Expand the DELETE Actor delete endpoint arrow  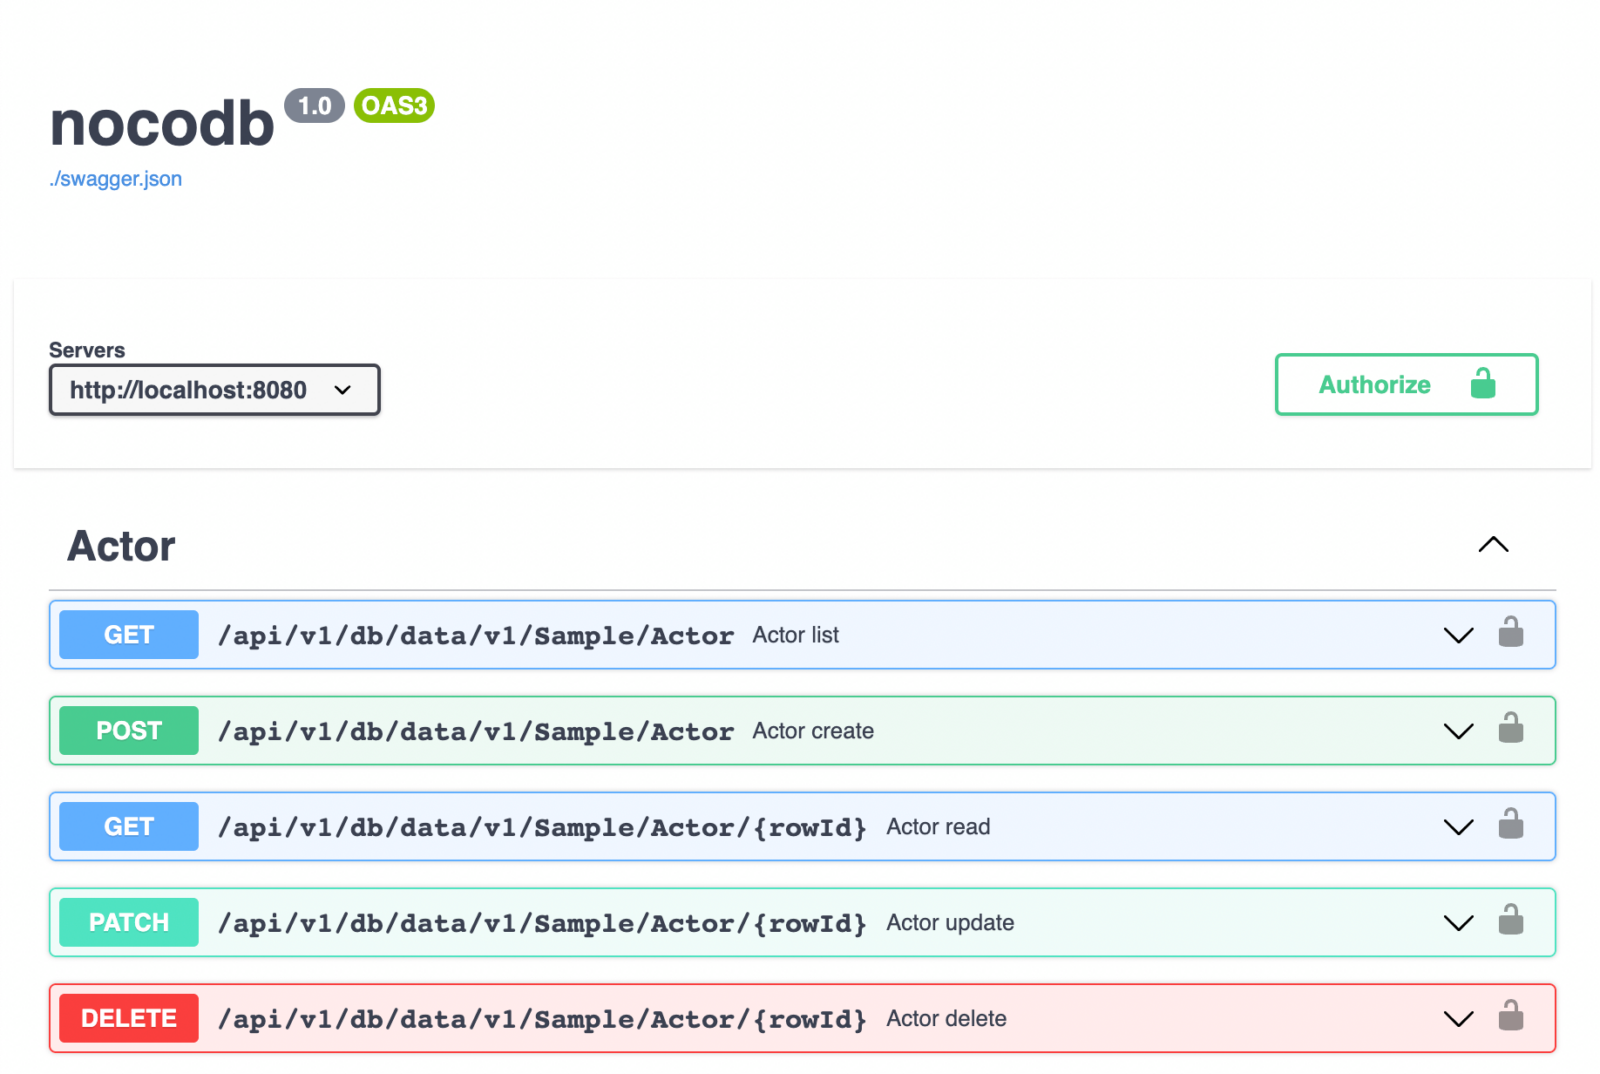click(1458, 1019)
